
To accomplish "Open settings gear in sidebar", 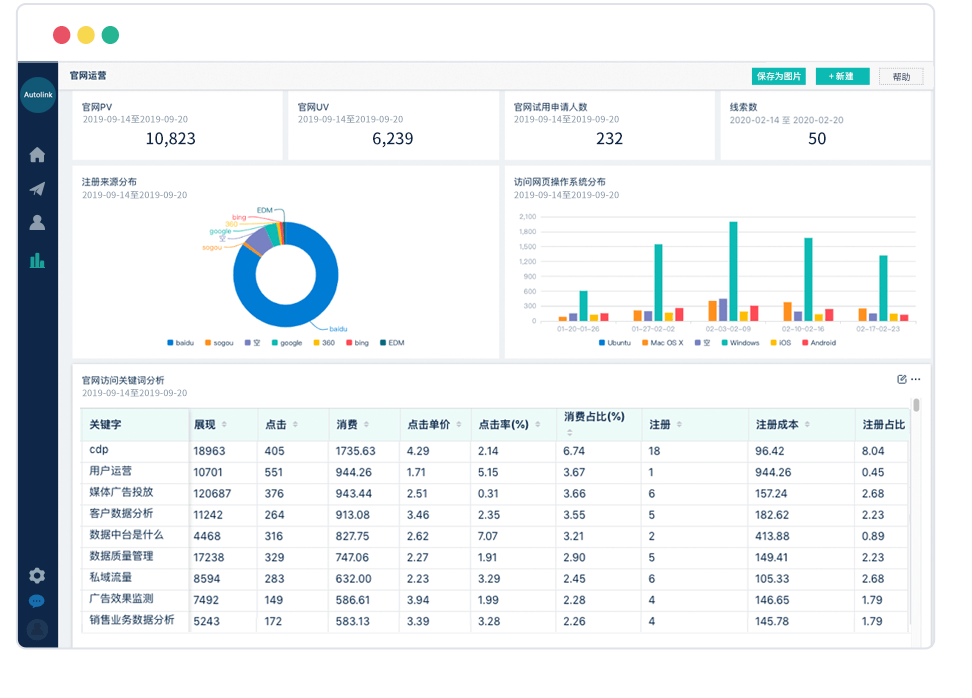I will click(37, 576).
